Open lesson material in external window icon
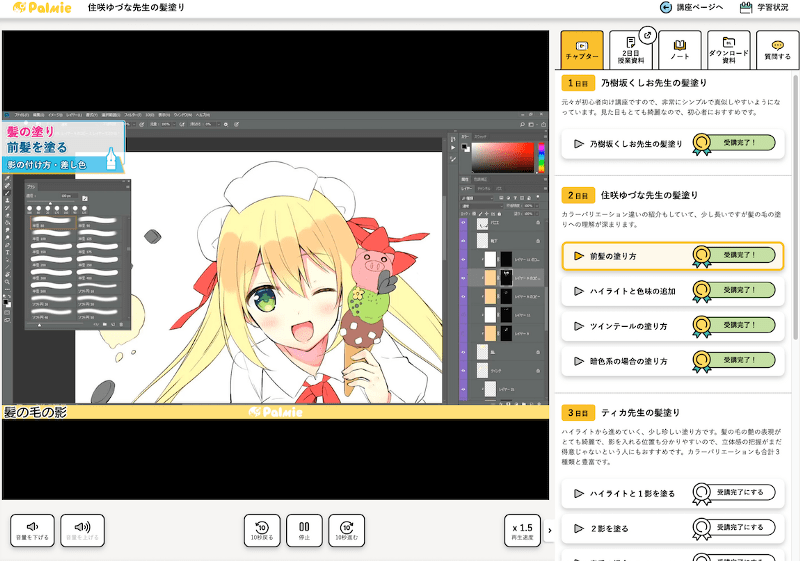This screenshot has height=561, width=800. [x=647, y=35]
